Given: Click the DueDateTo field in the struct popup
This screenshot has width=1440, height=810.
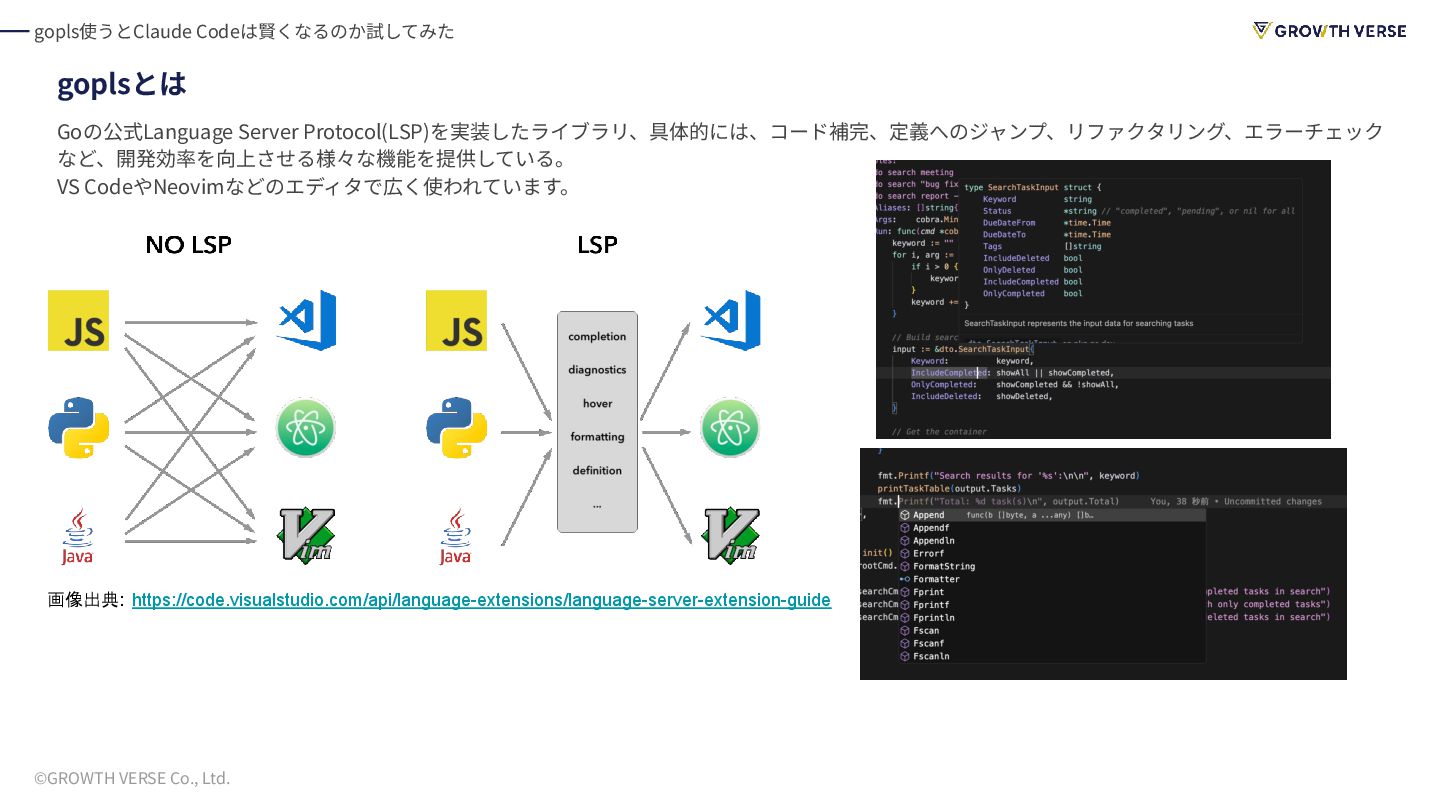Looking at the screenshot, I should point(1004,234).
